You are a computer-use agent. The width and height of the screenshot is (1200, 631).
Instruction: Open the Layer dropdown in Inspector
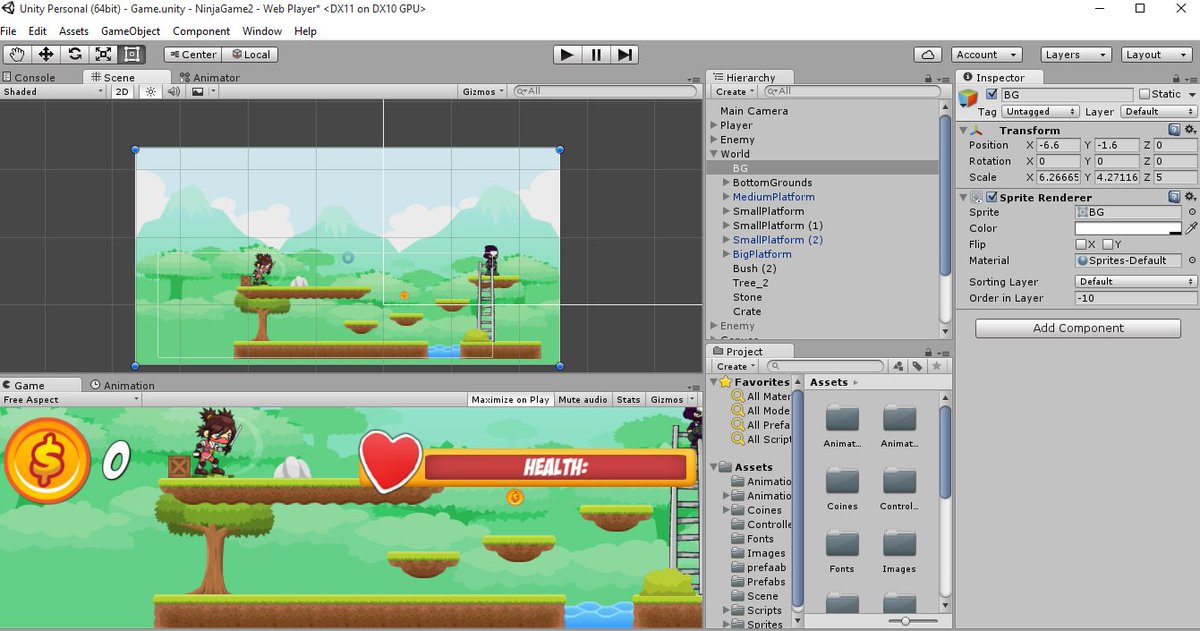click(x=1158, y=112)
